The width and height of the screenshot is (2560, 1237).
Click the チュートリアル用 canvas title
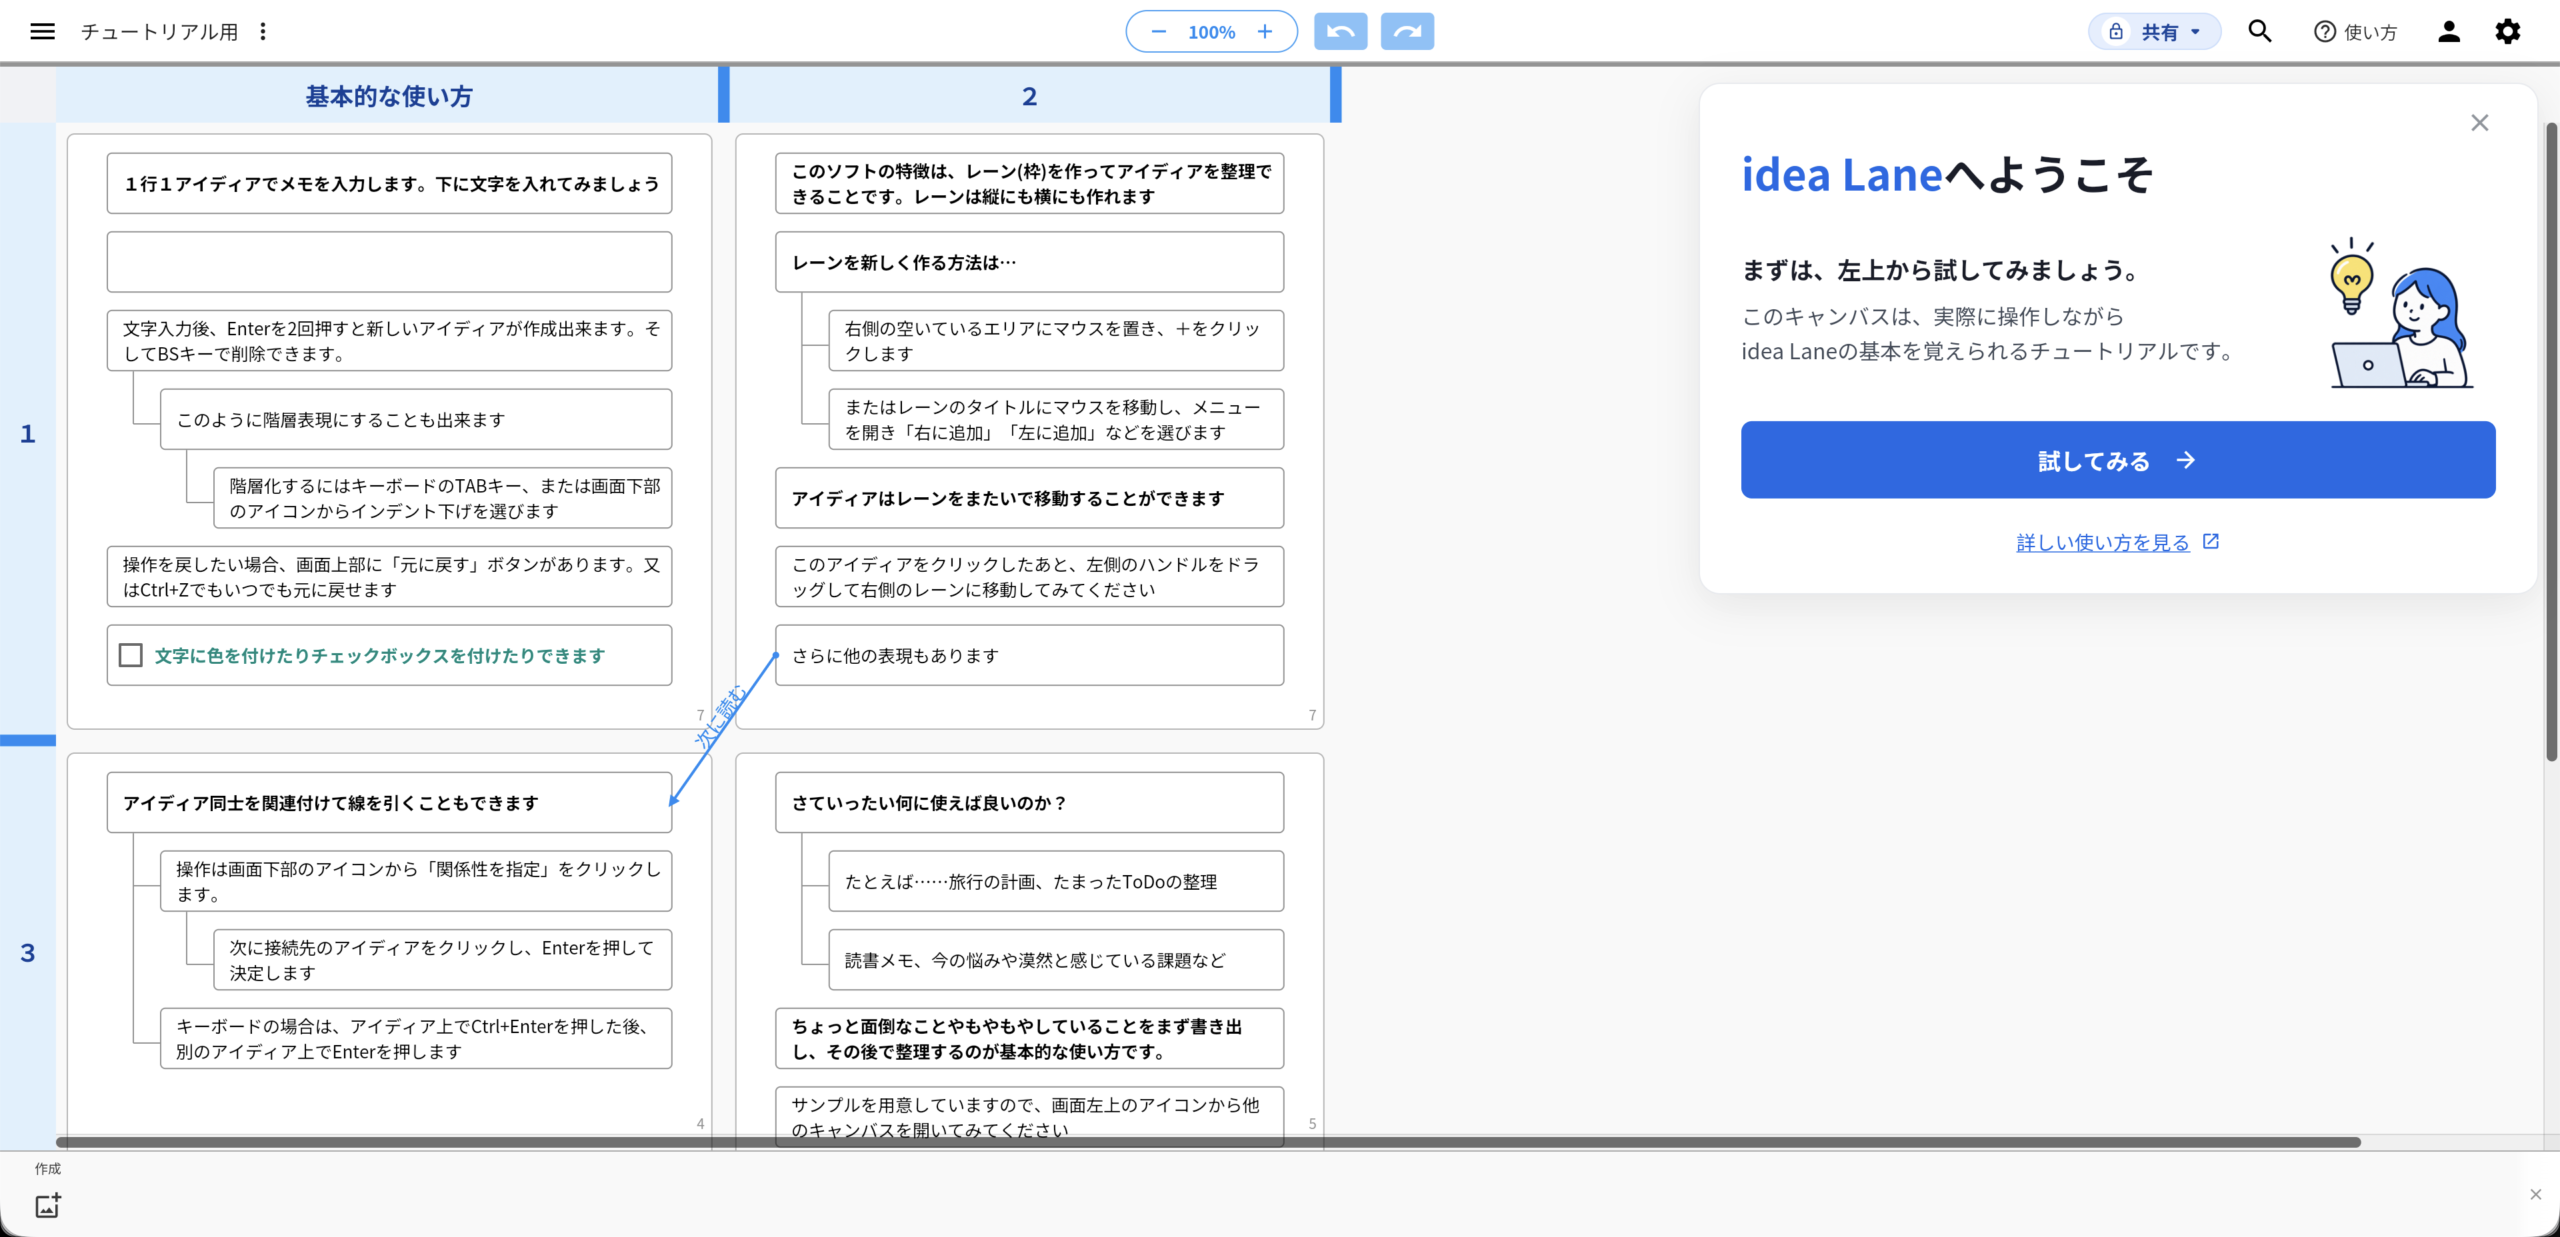[x=160, y=32]
